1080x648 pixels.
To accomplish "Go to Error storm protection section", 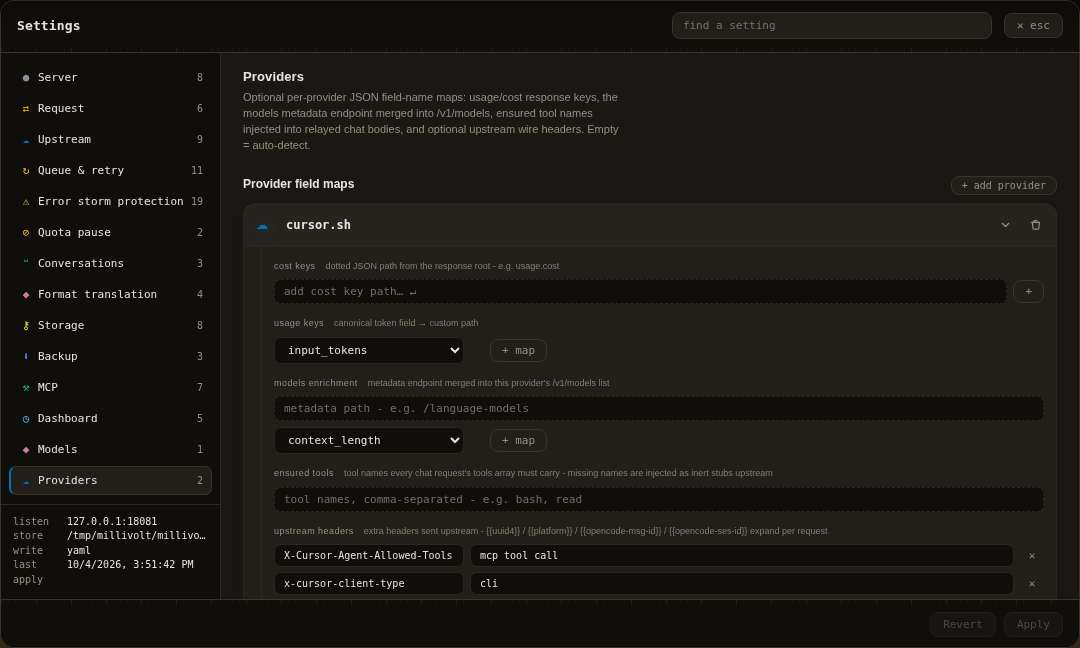I will (x=110, y=202).
